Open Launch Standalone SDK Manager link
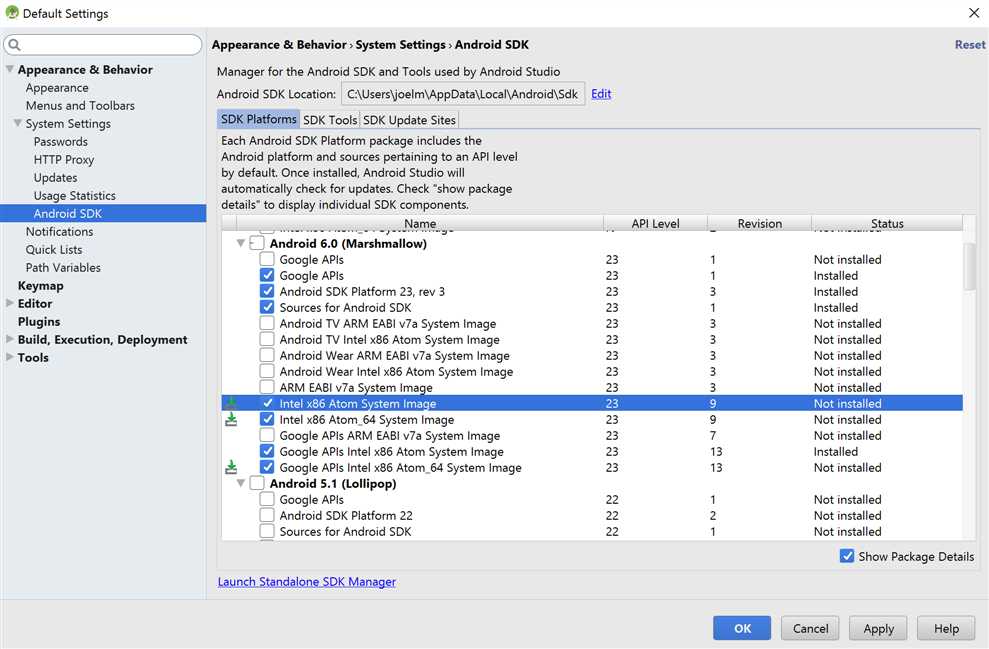 pos(307,582)
